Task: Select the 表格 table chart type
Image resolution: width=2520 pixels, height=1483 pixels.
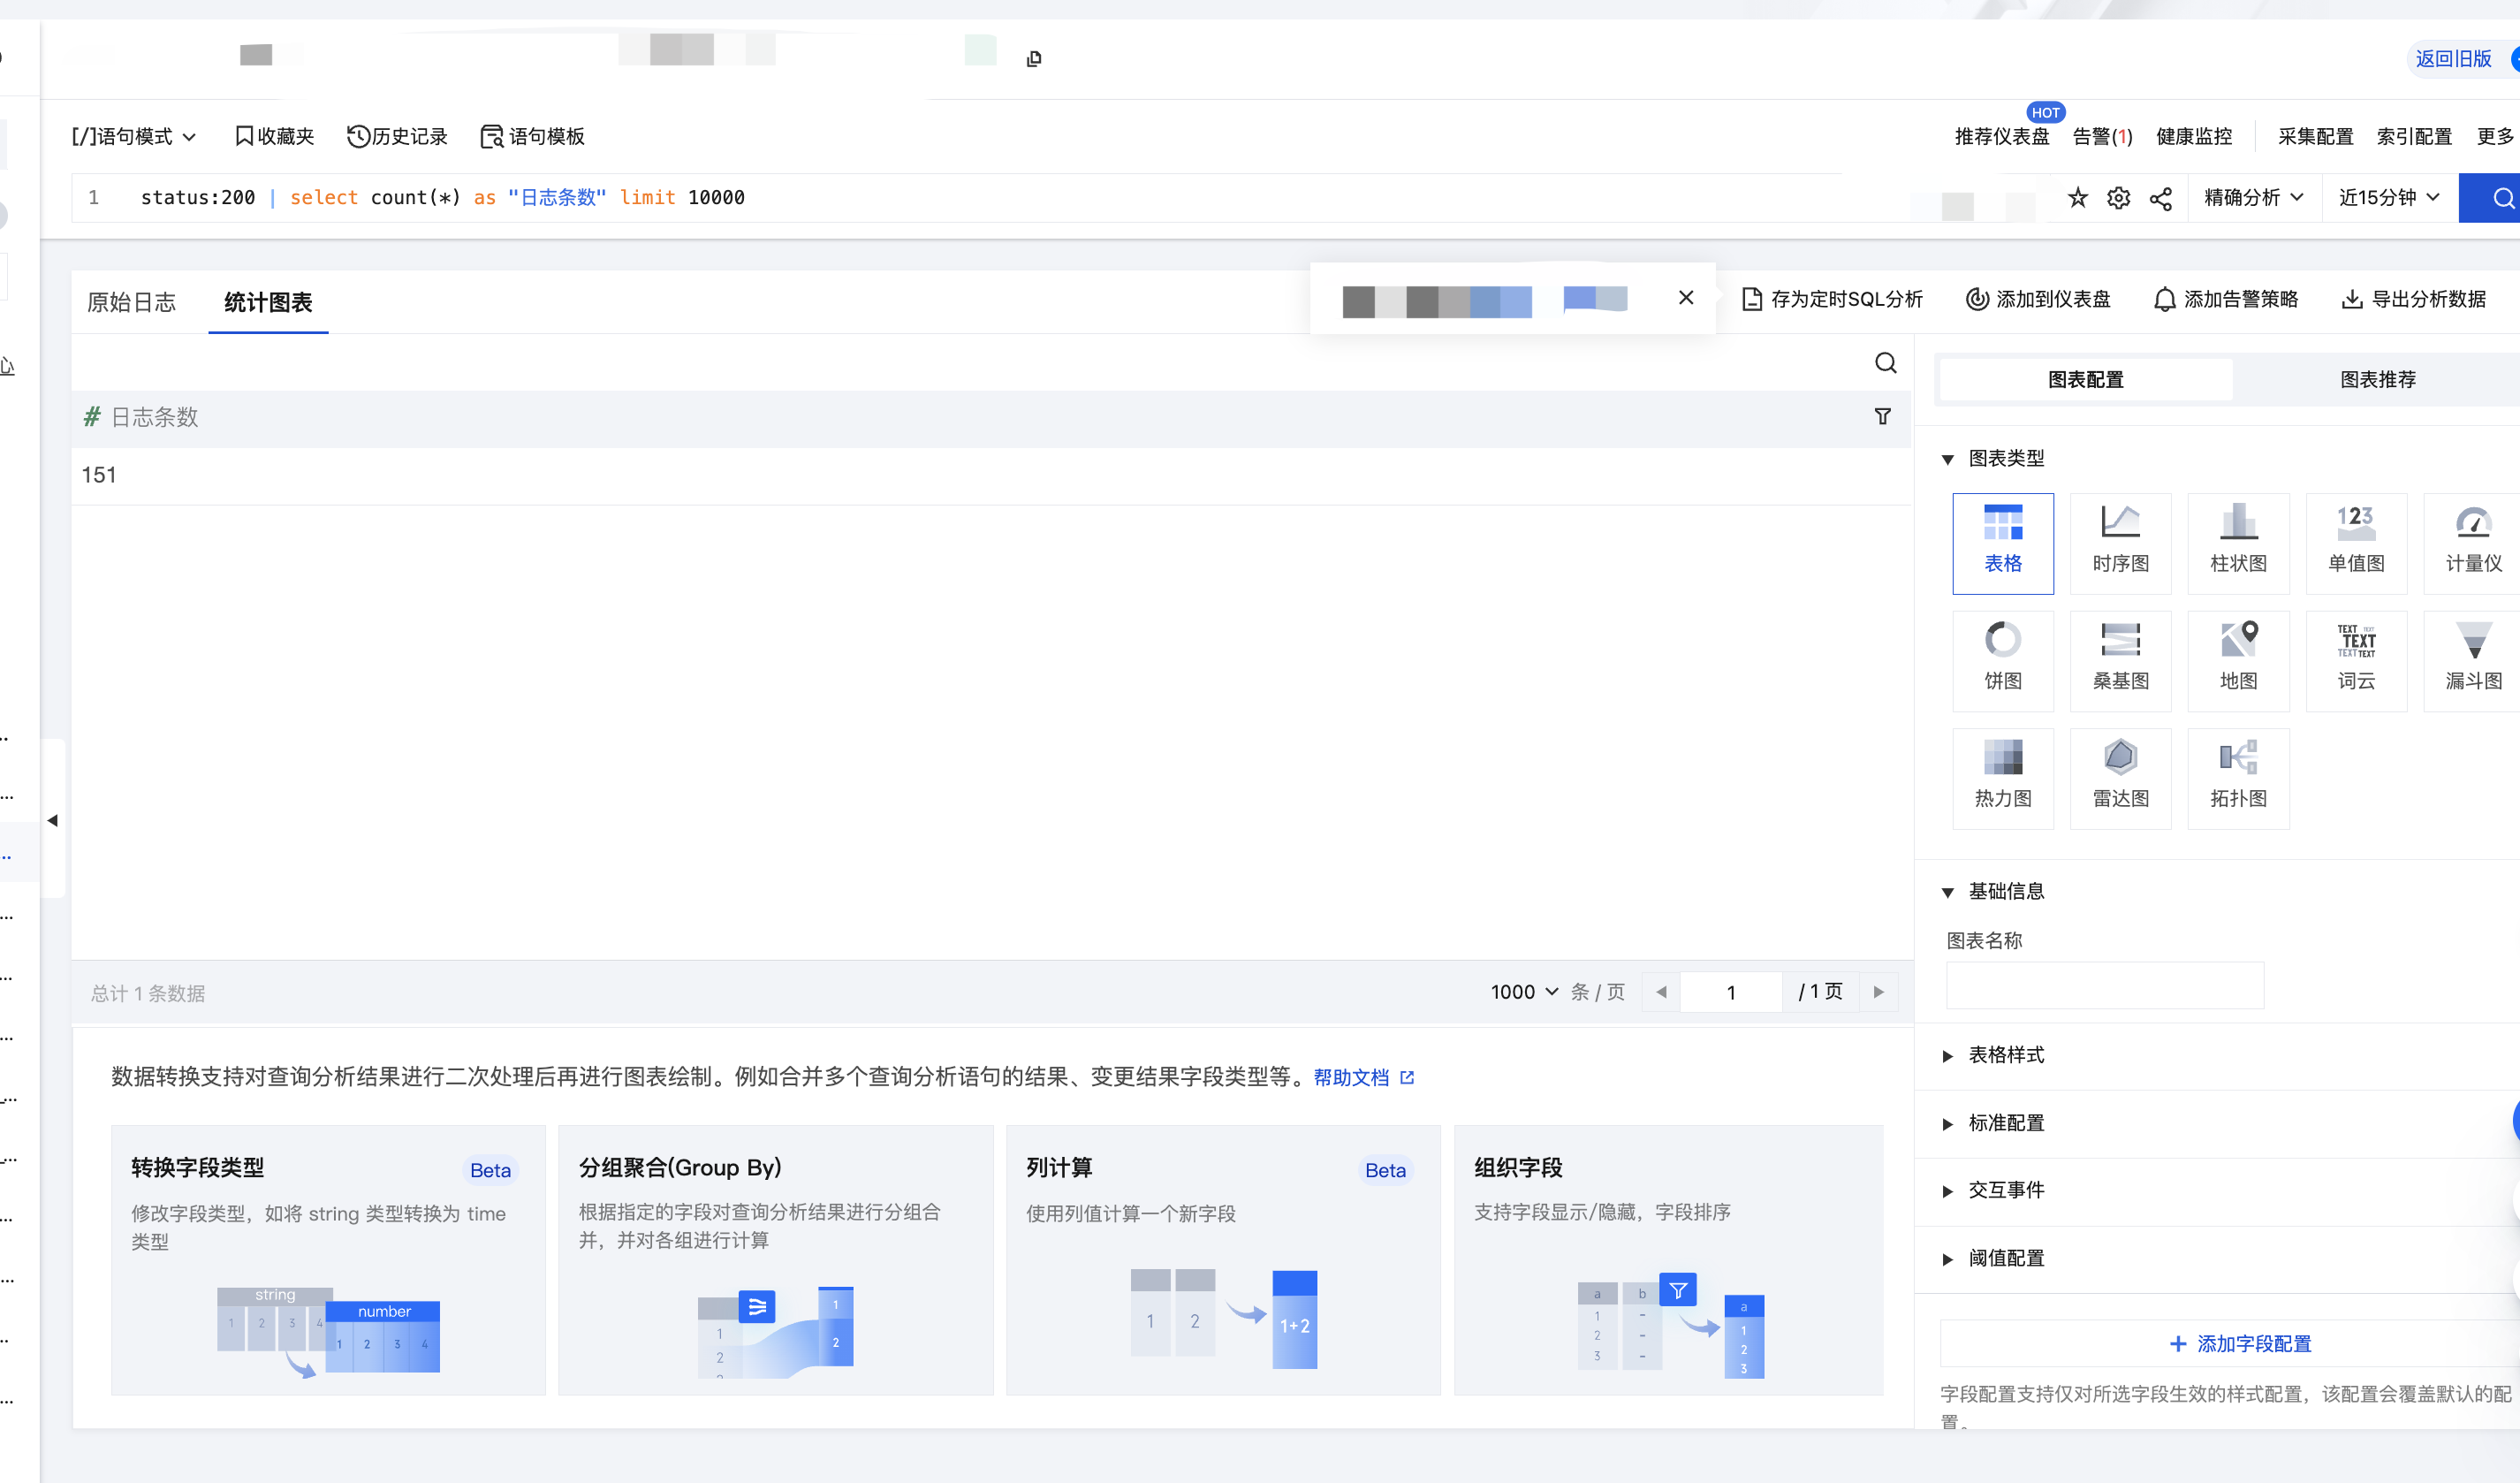Action: point(2003,543)
